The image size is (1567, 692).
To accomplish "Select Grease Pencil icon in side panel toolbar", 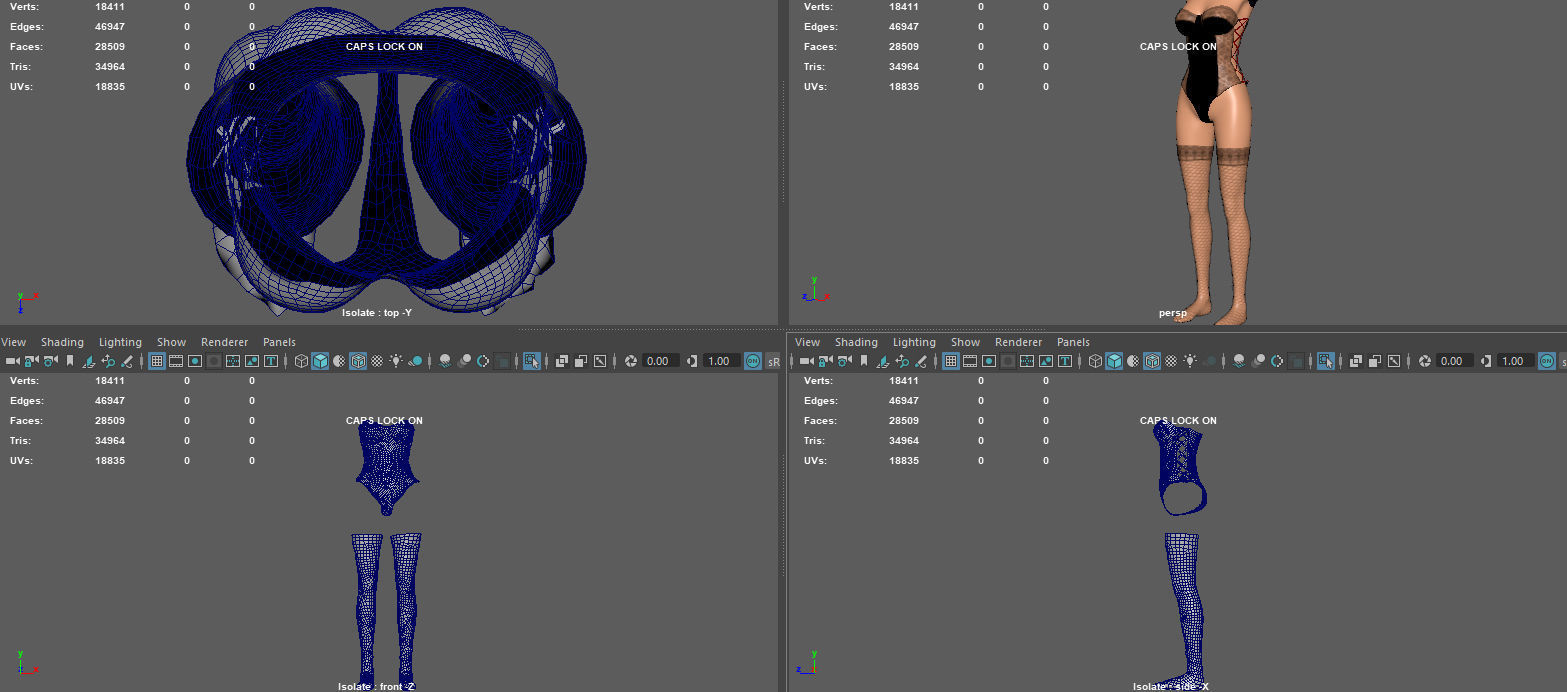I will [921, 361].
